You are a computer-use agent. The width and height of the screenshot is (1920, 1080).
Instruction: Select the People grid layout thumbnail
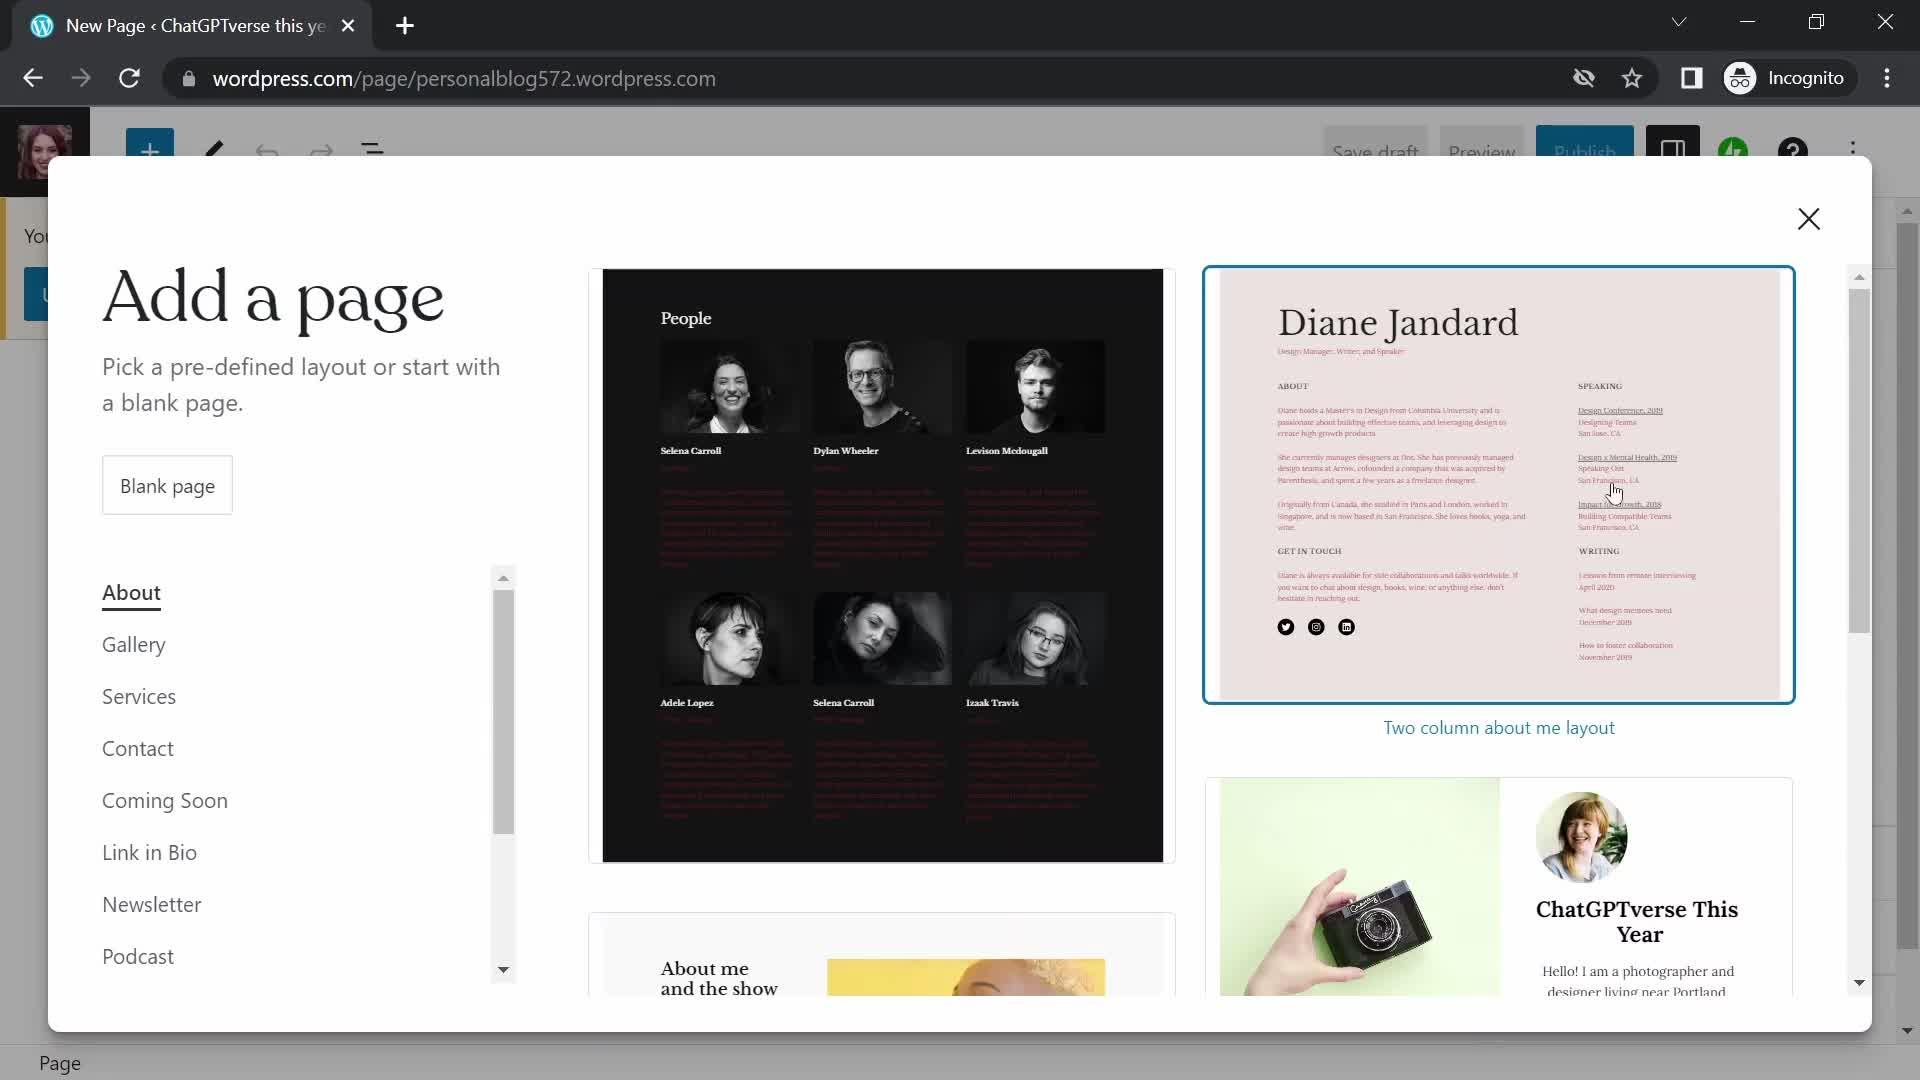[881, 564]
